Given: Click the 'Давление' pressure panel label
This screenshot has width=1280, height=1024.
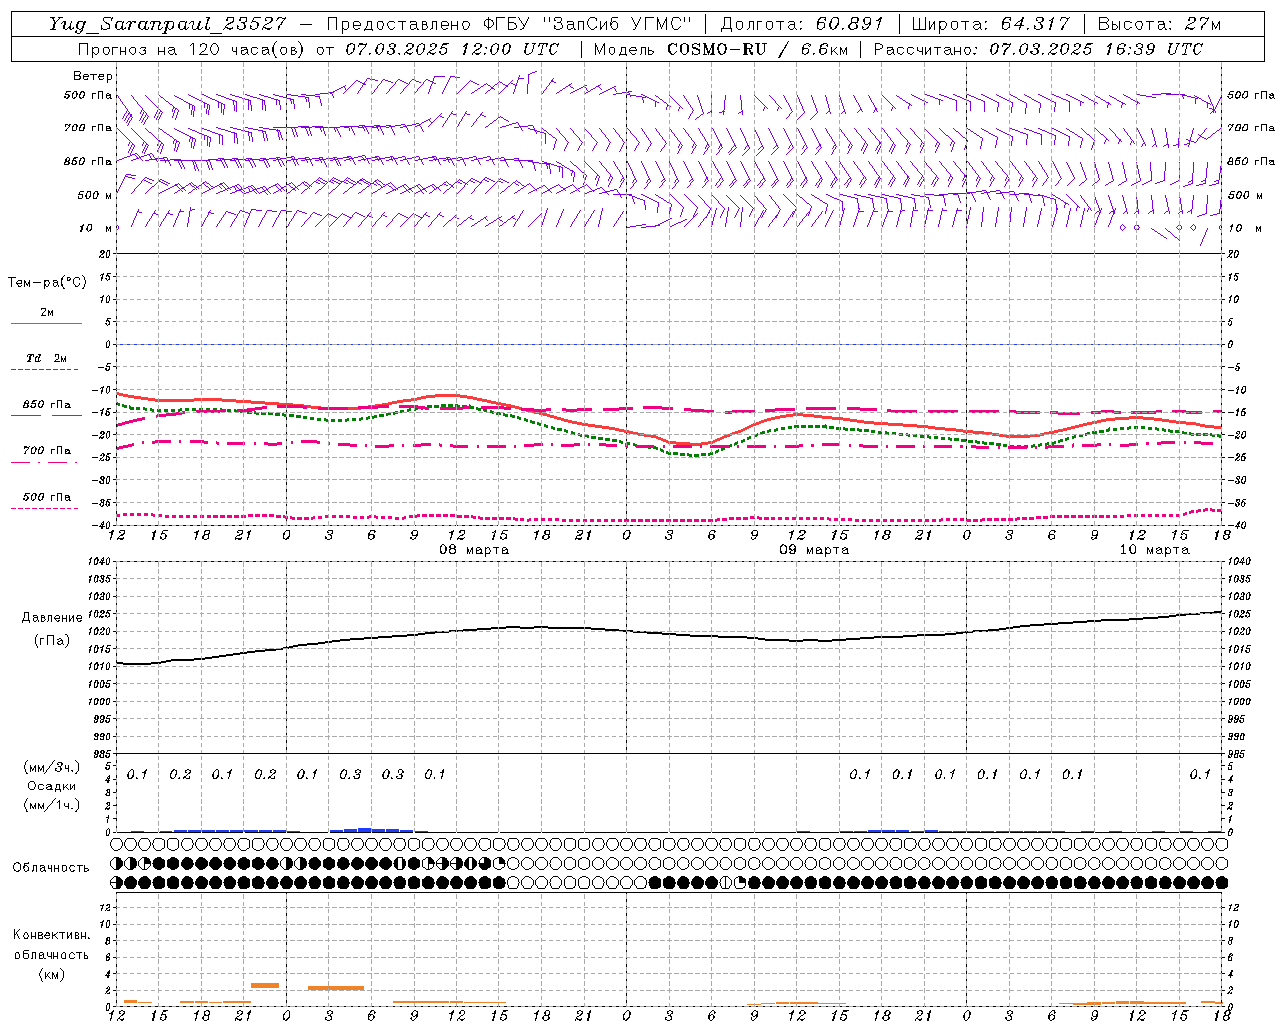Looking at the screenshot, I should 52,618.
